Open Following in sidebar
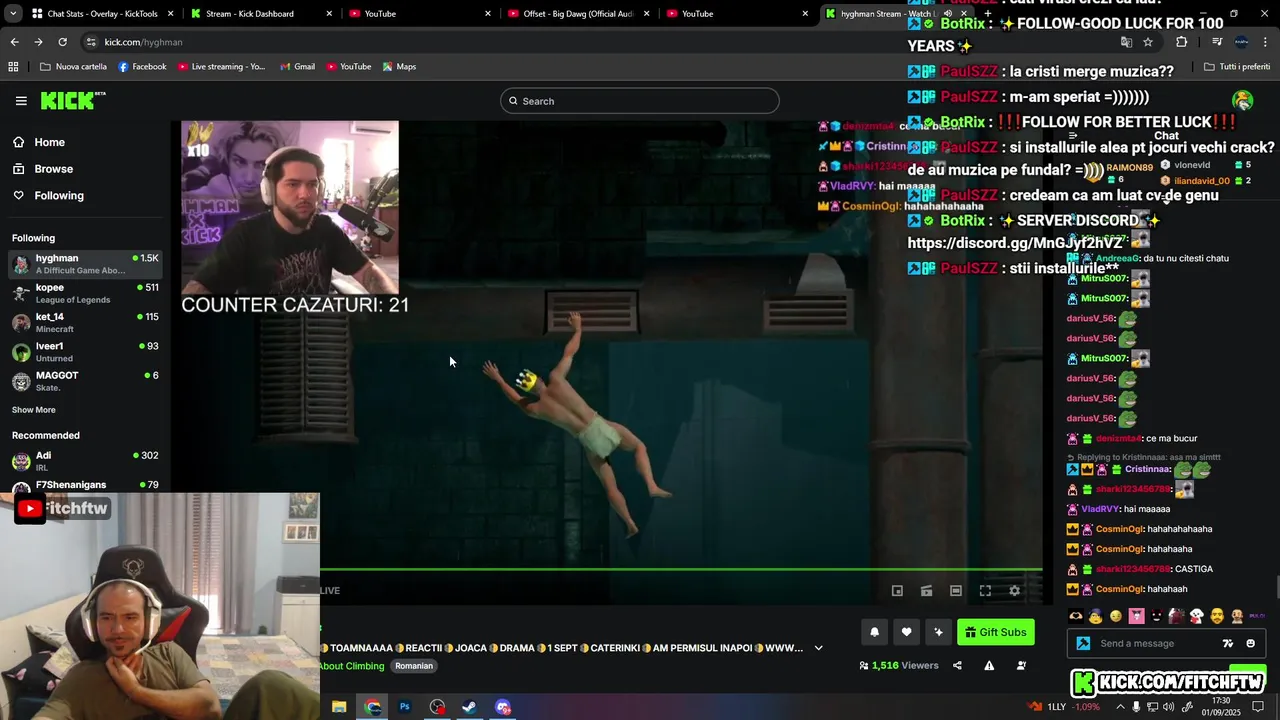 coord(48,195)
